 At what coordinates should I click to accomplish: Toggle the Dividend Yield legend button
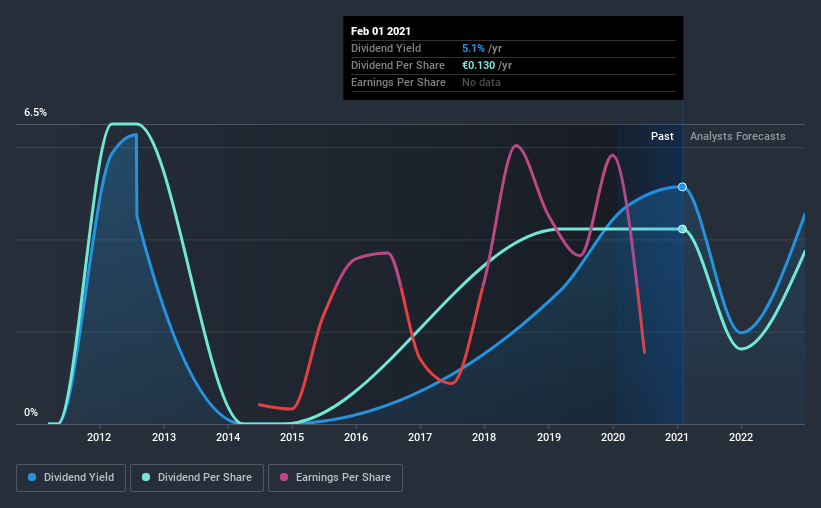point(71,478)
